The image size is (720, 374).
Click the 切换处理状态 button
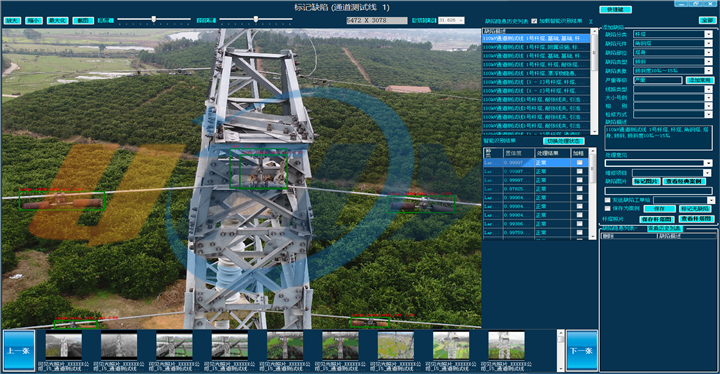[564, 141]
